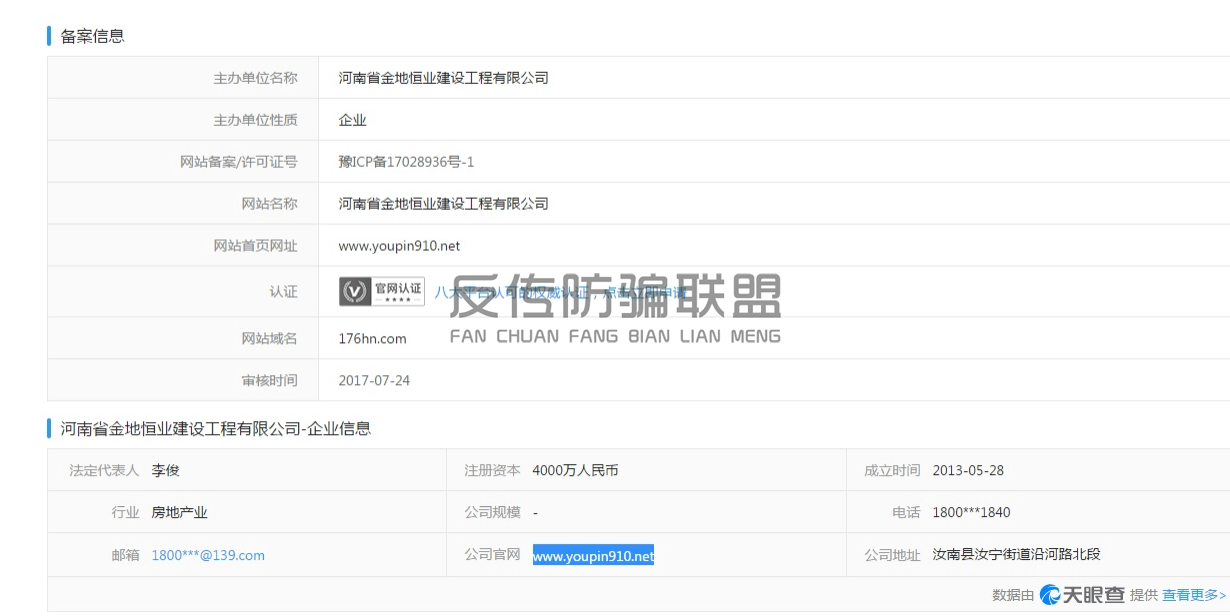
Task: Click the 成立时间 date 2013-05-28
Action: point(968,470)
